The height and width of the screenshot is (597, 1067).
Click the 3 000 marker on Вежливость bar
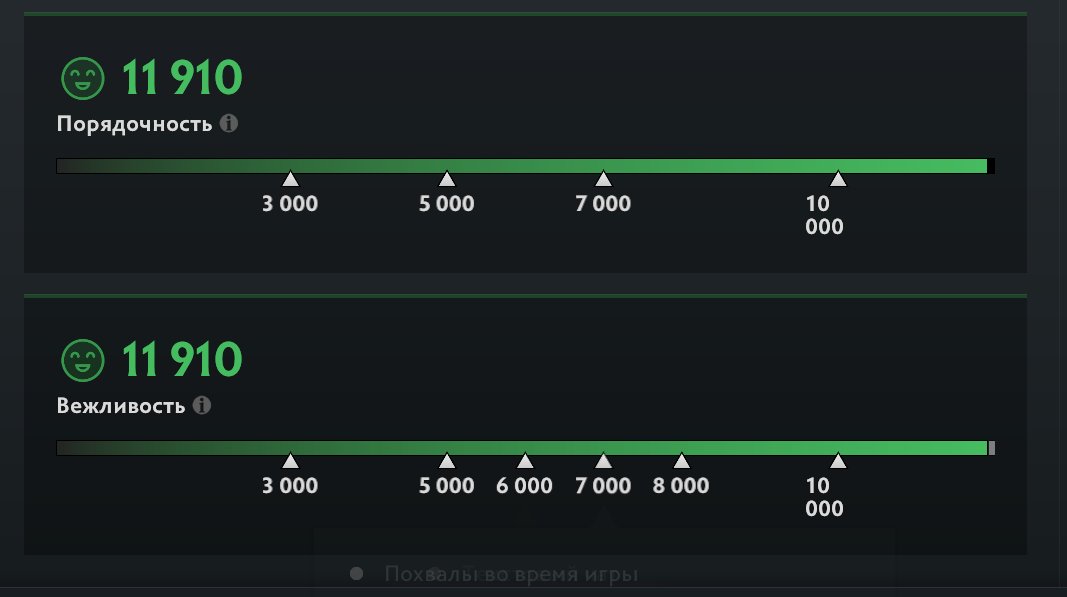tap(290, 461)
